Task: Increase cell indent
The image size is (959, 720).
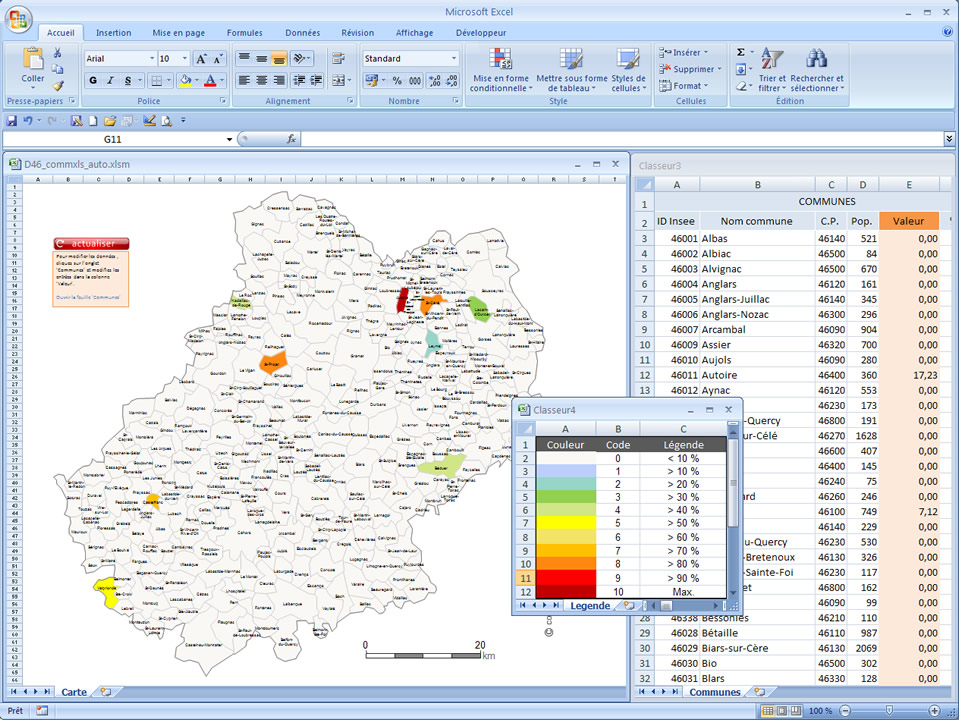Action: pyautogui.click(x=316, y=80)
